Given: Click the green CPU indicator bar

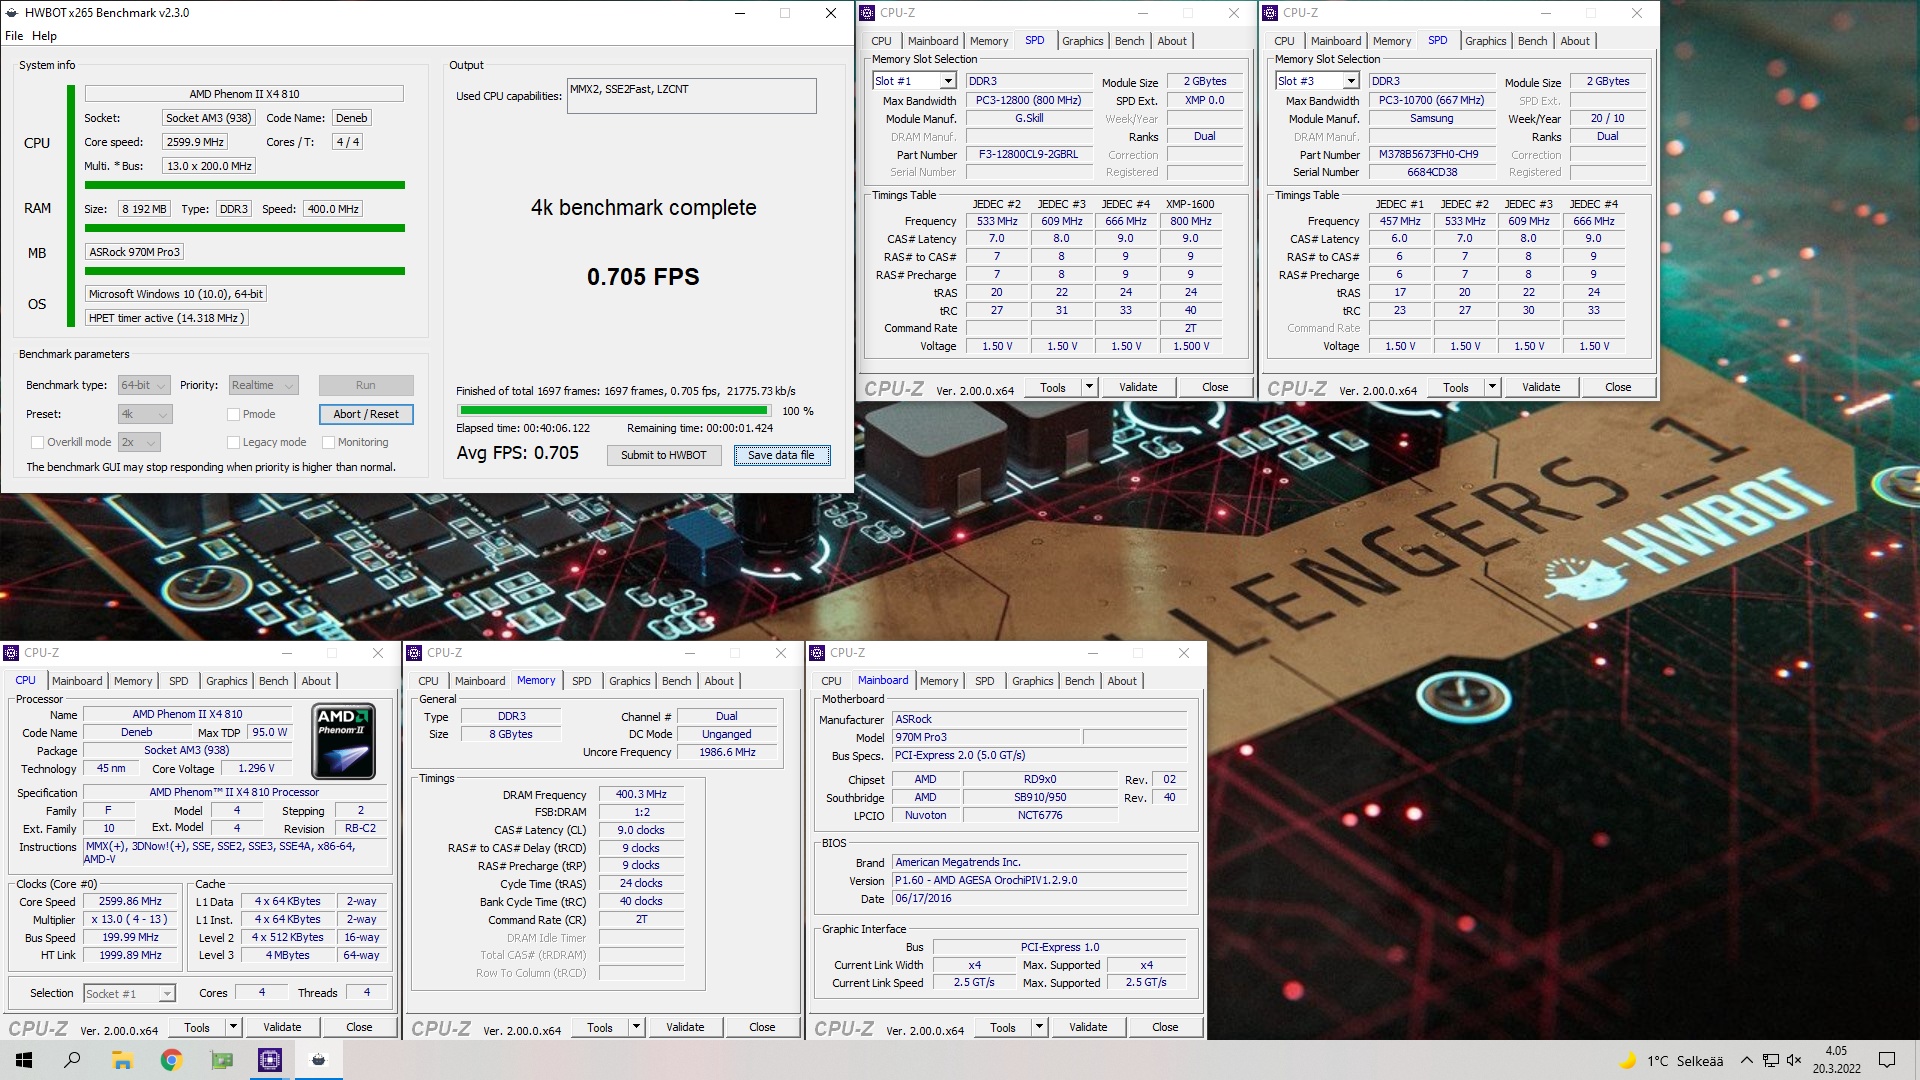Looking at the screenshot, I should [244, 185].
